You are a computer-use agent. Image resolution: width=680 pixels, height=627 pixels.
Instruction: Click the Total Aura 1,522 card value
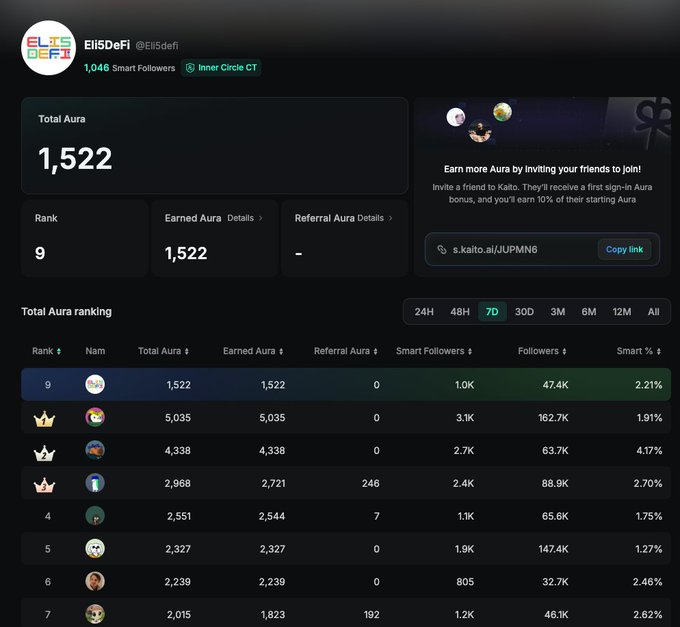(x=75, y=159)
